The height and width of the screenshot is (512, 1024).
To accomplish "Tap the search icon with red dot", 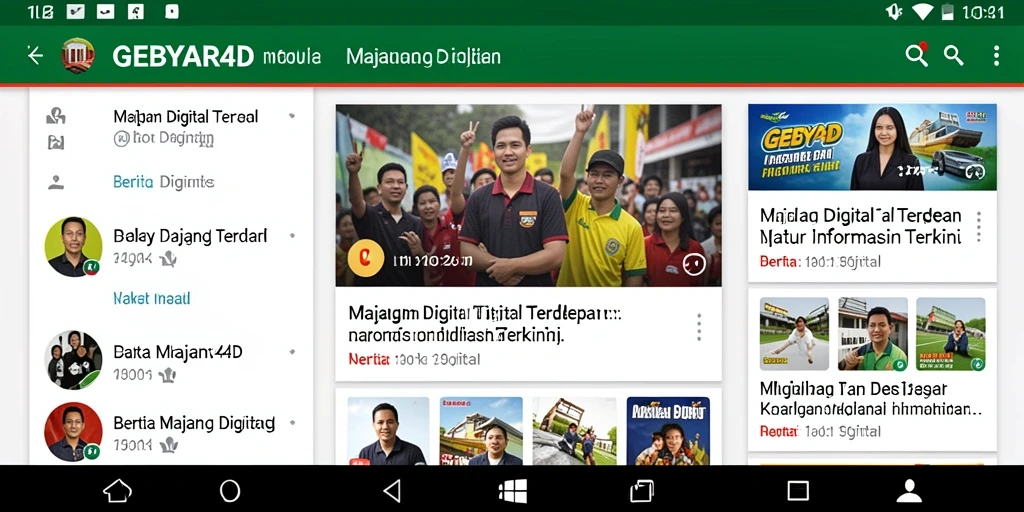I will click(916, 55).
